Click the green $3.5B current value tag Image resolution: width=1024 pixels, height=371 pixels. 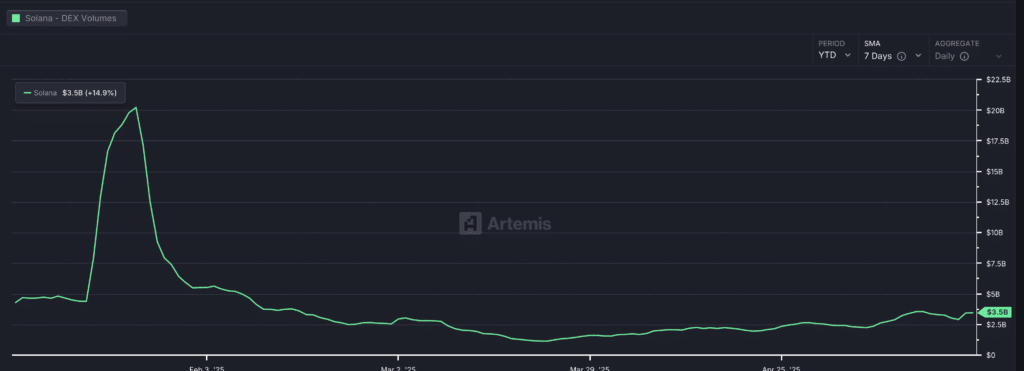tap(997, 312)
